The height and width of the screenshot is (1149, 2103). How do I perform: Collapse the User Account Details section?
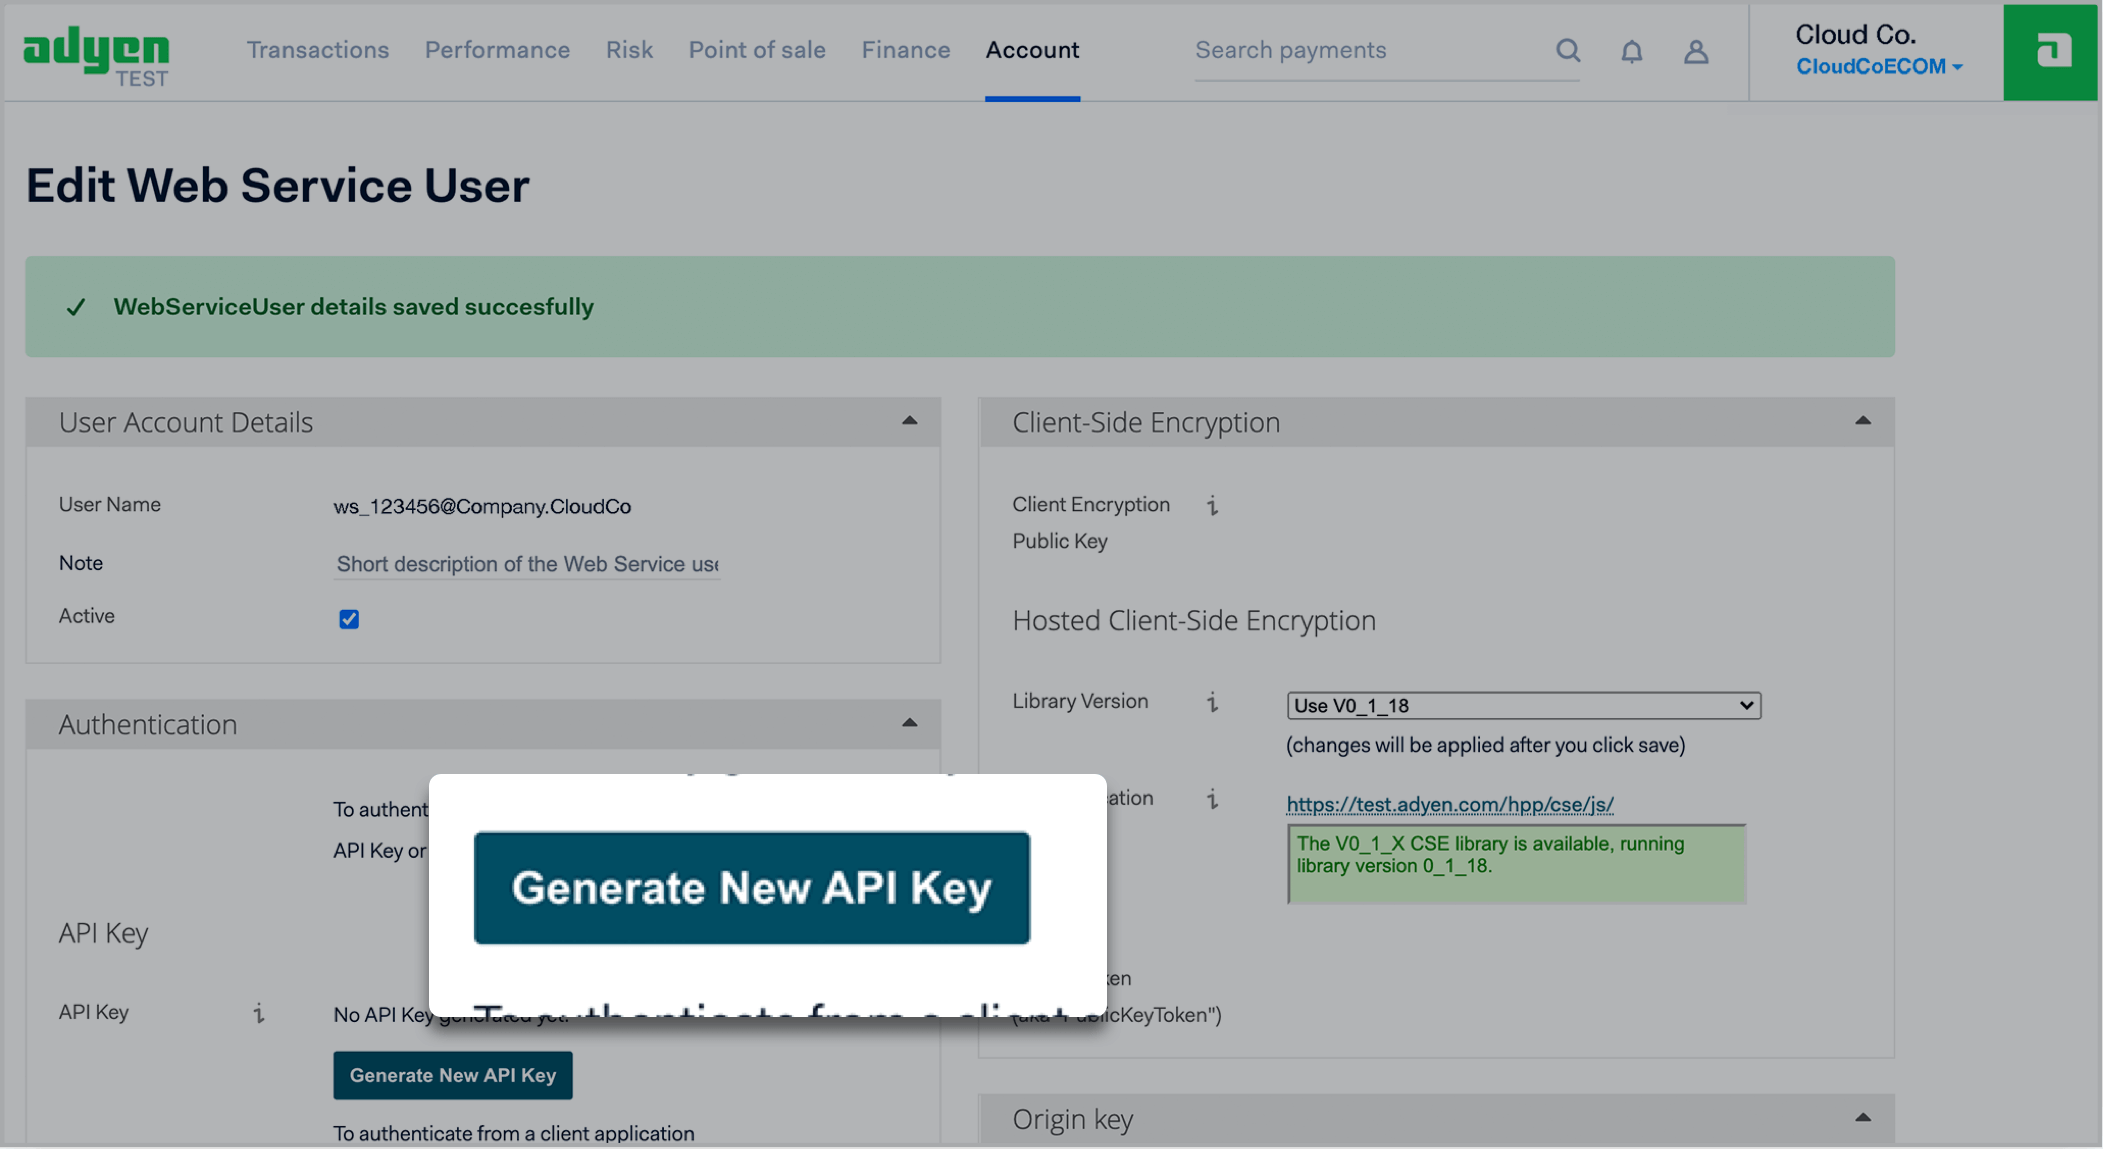point(909,421)
